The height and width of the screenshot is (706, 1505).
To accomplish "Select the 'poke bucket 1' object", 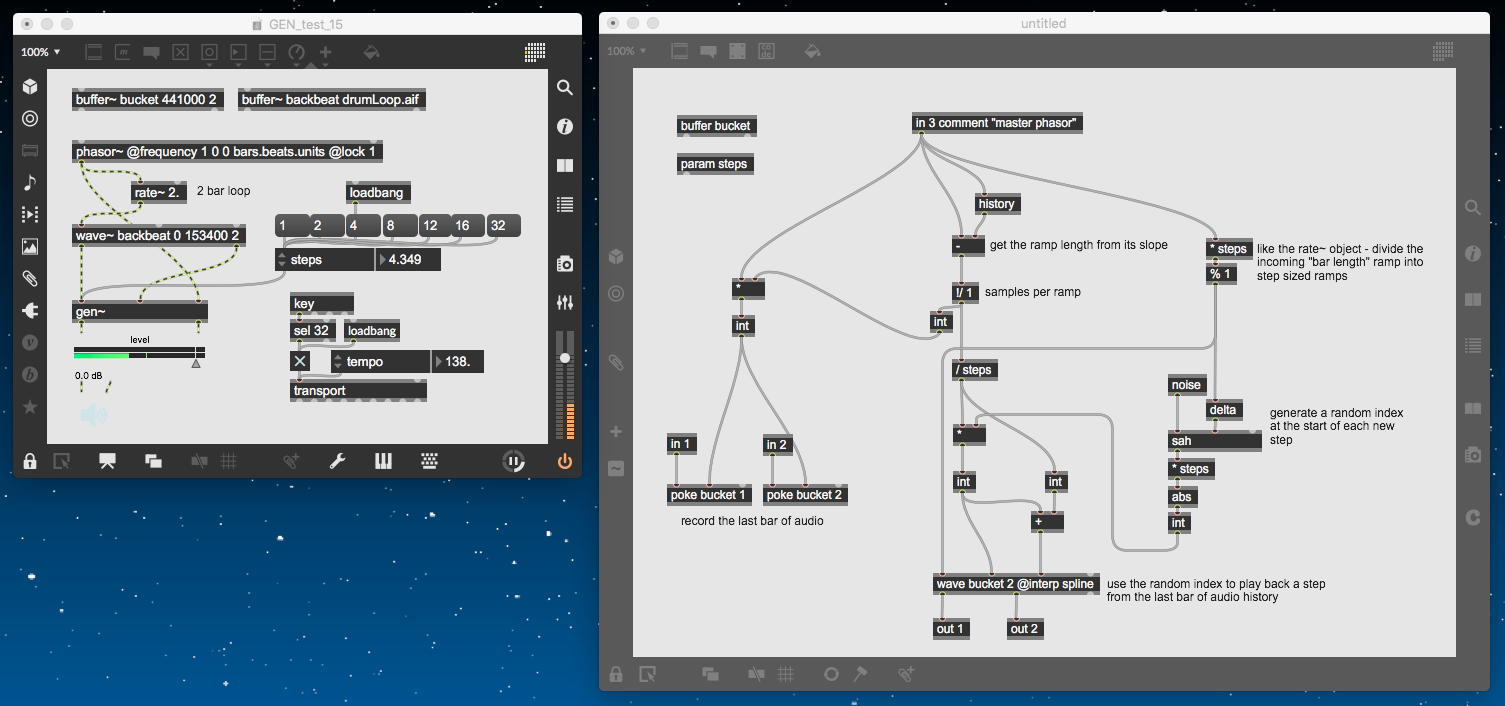I will point(708,494).
